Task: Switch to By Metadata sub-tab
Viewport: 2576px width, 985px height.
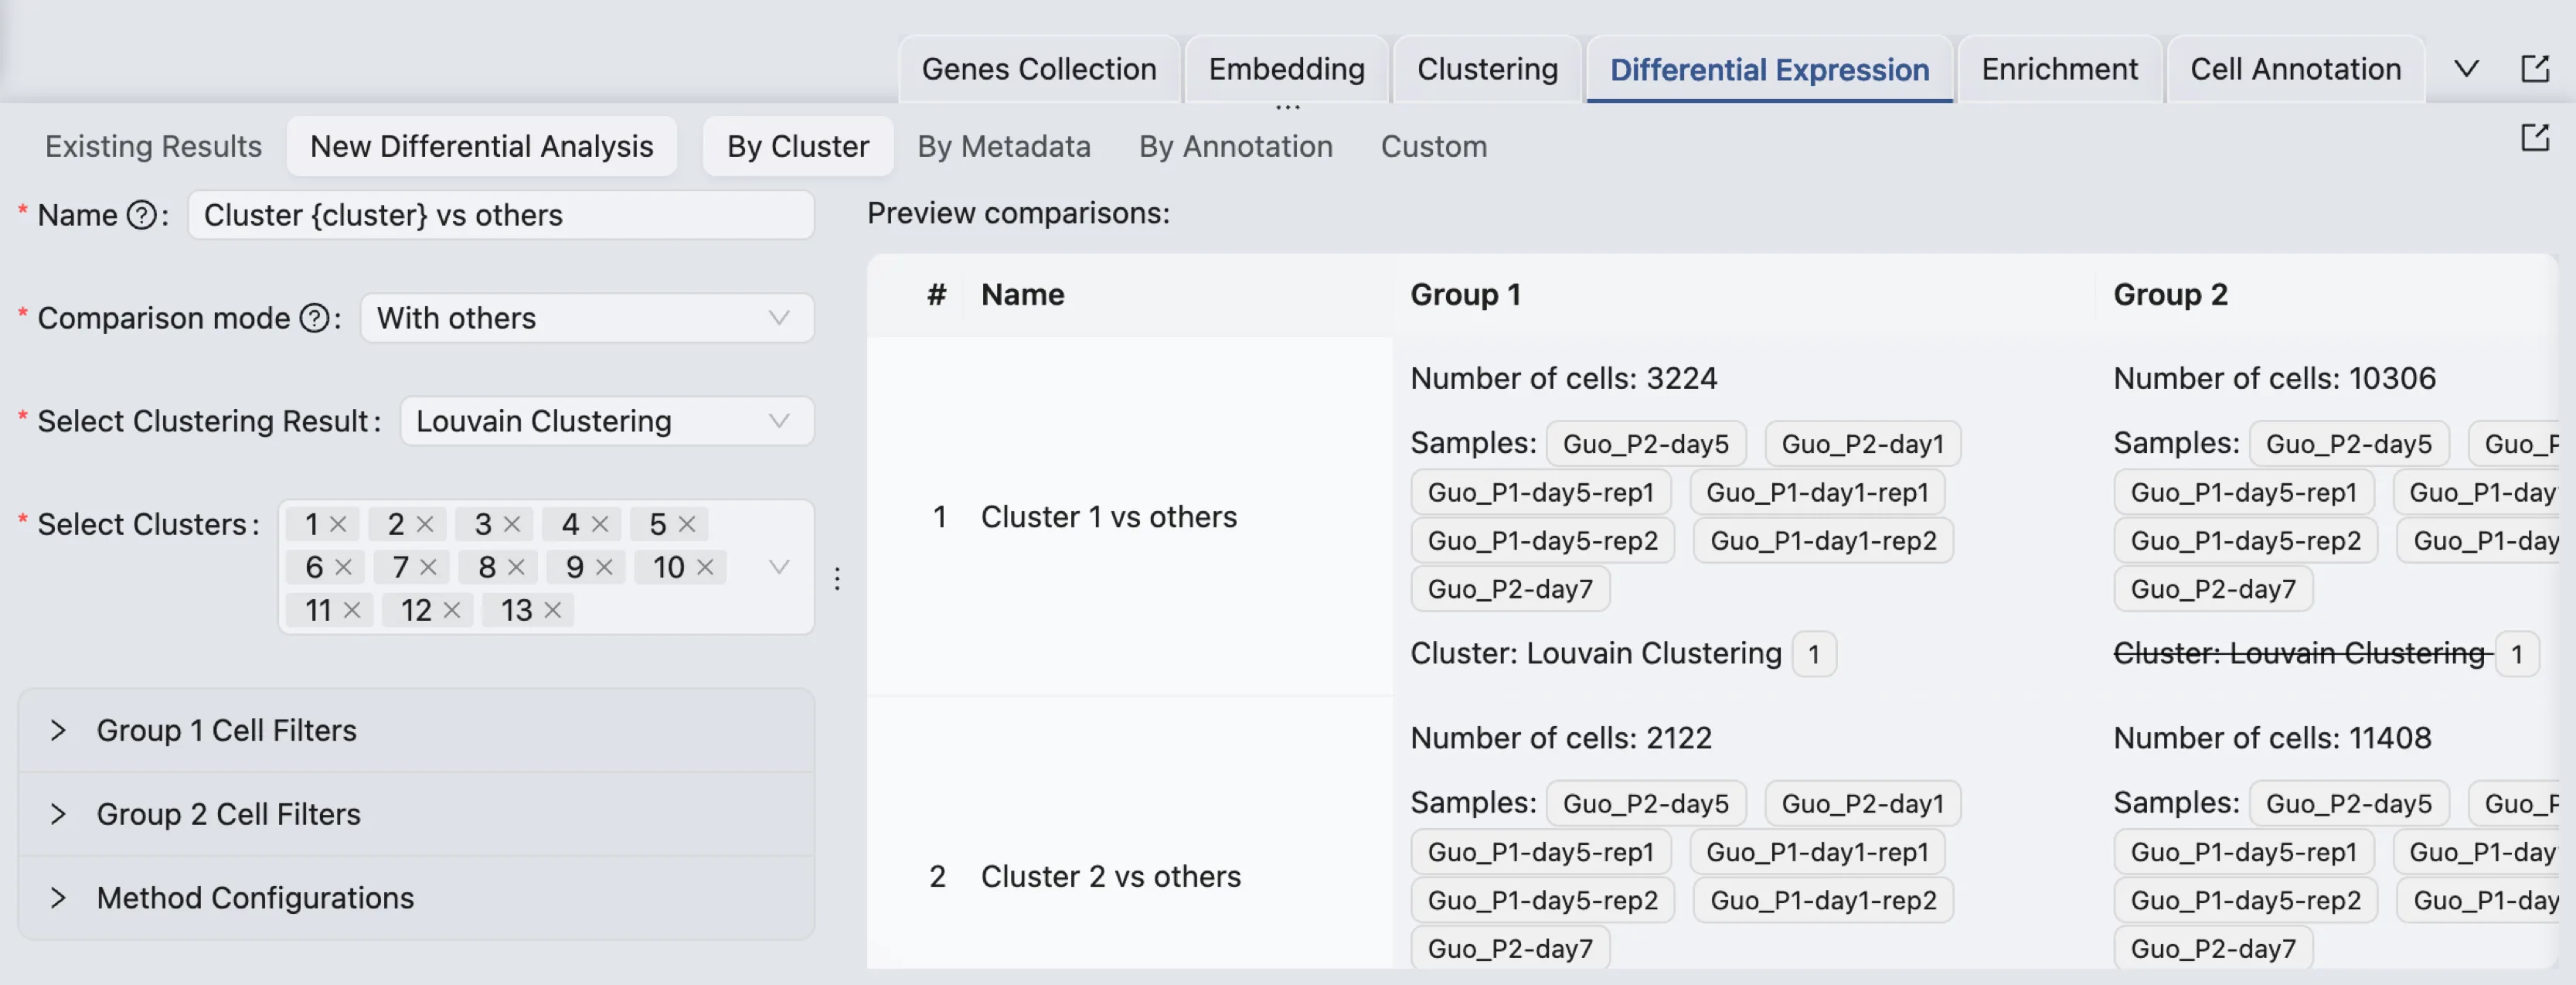Action: (1003, 147)
